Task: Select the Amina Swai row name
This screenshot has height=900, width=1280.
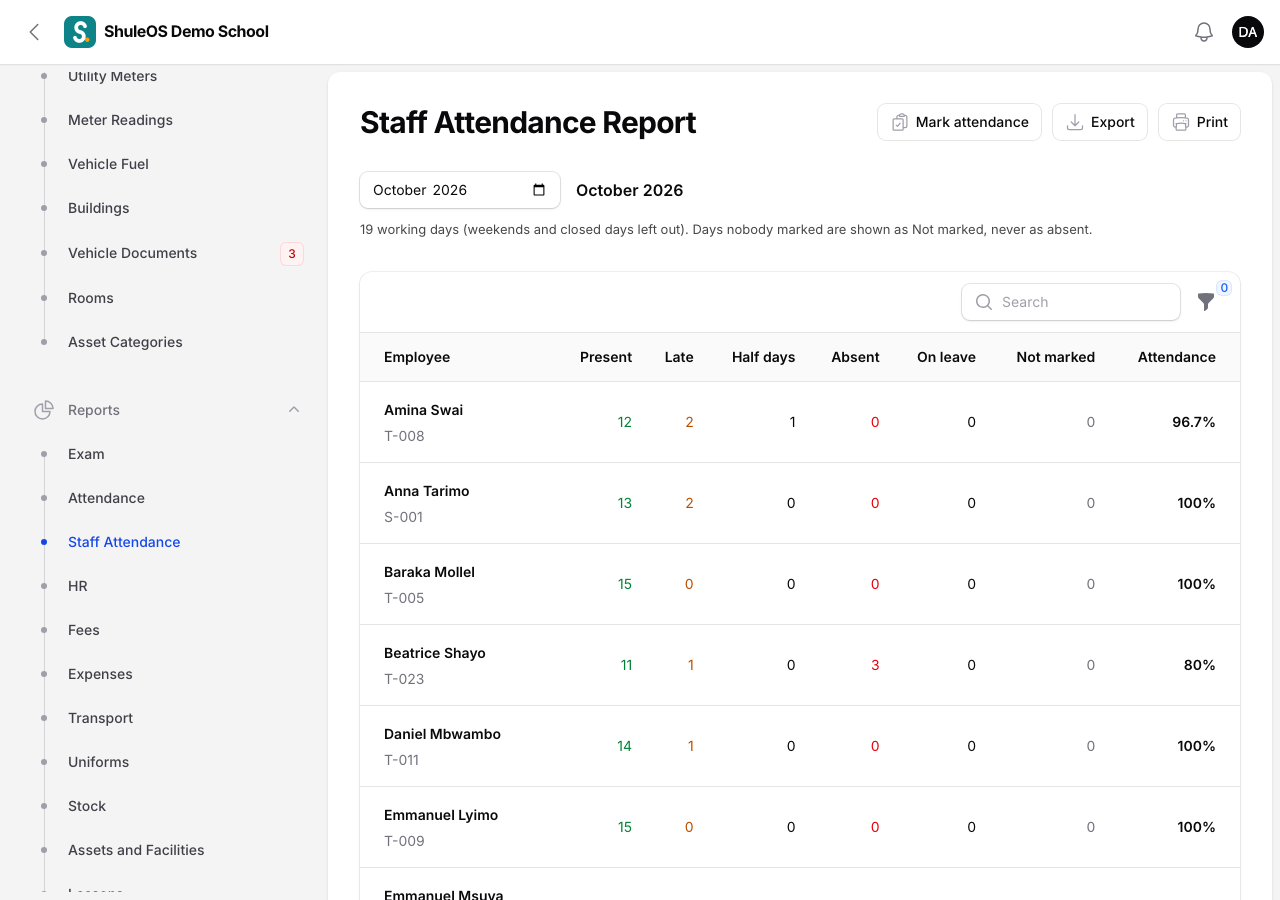Action: point(423,410)
